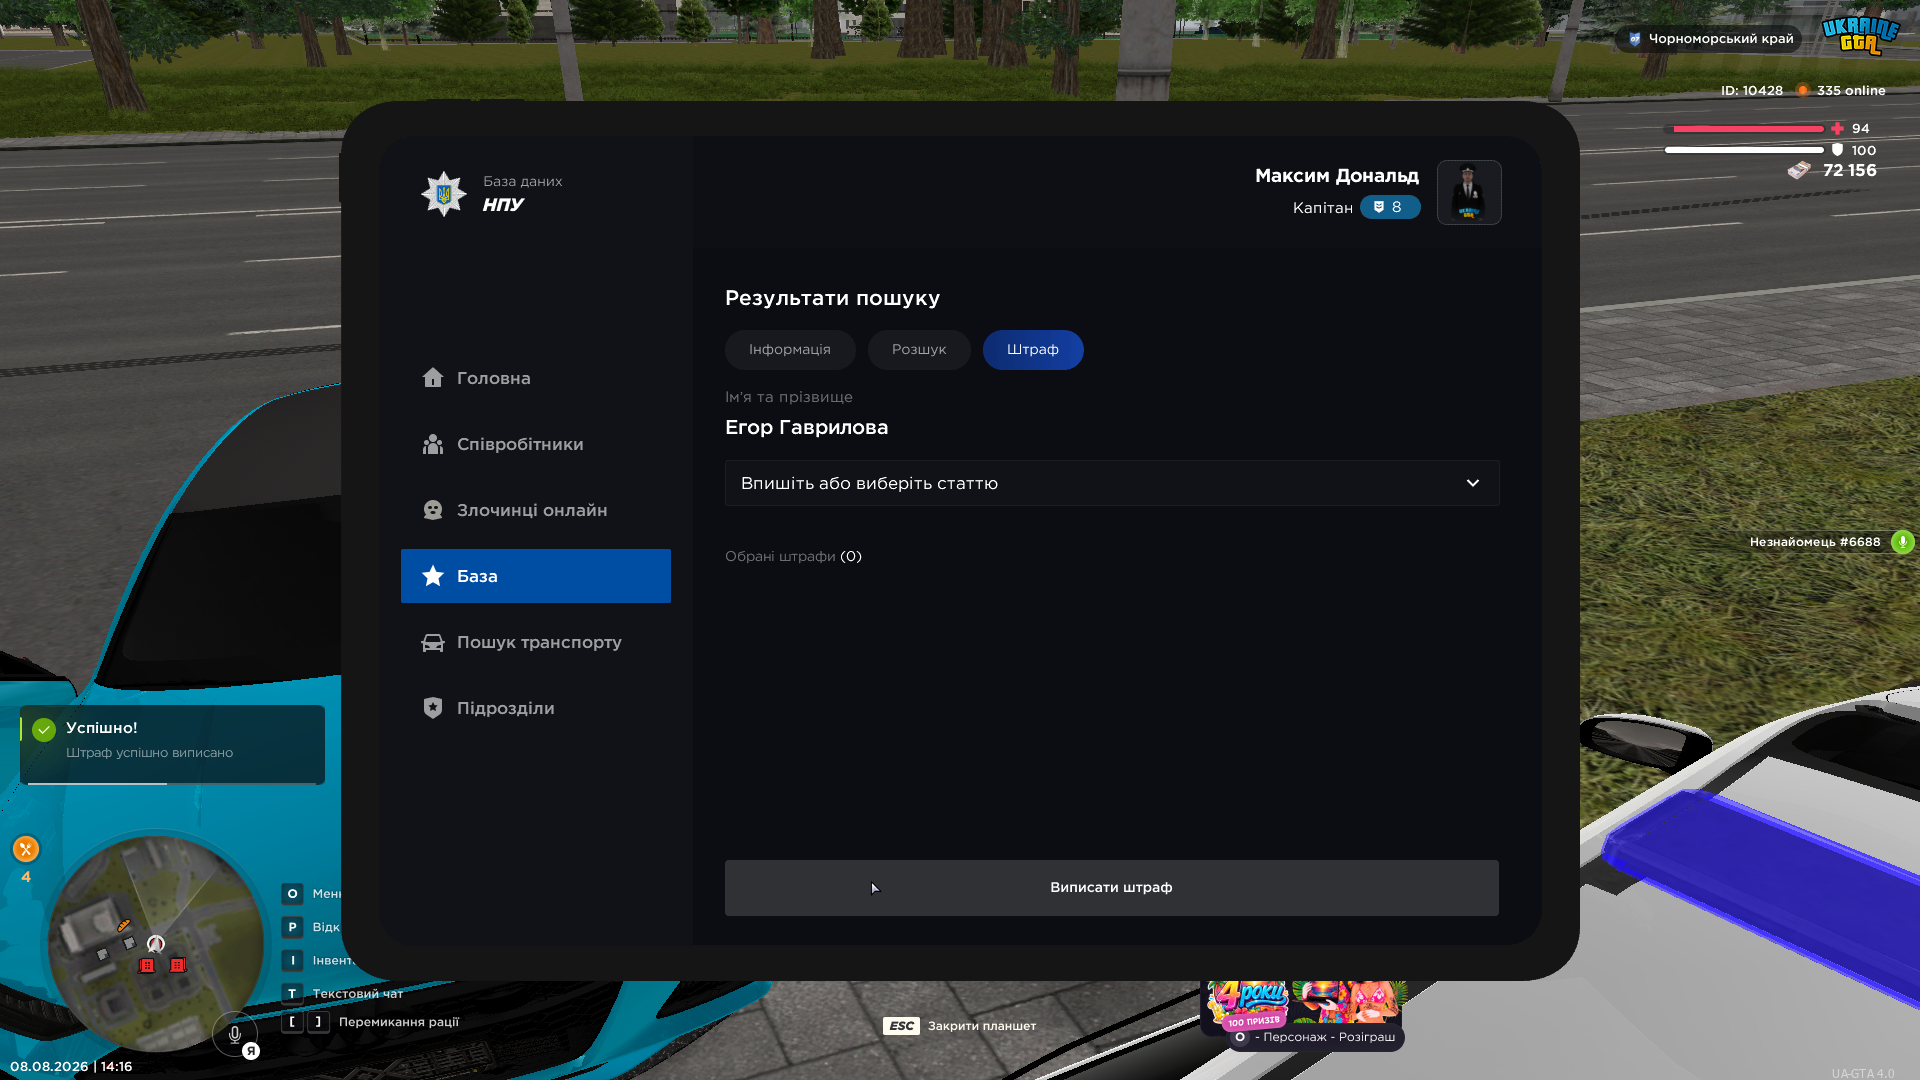
Task: Open the article selection dropdown
Action: point(1112,483)
